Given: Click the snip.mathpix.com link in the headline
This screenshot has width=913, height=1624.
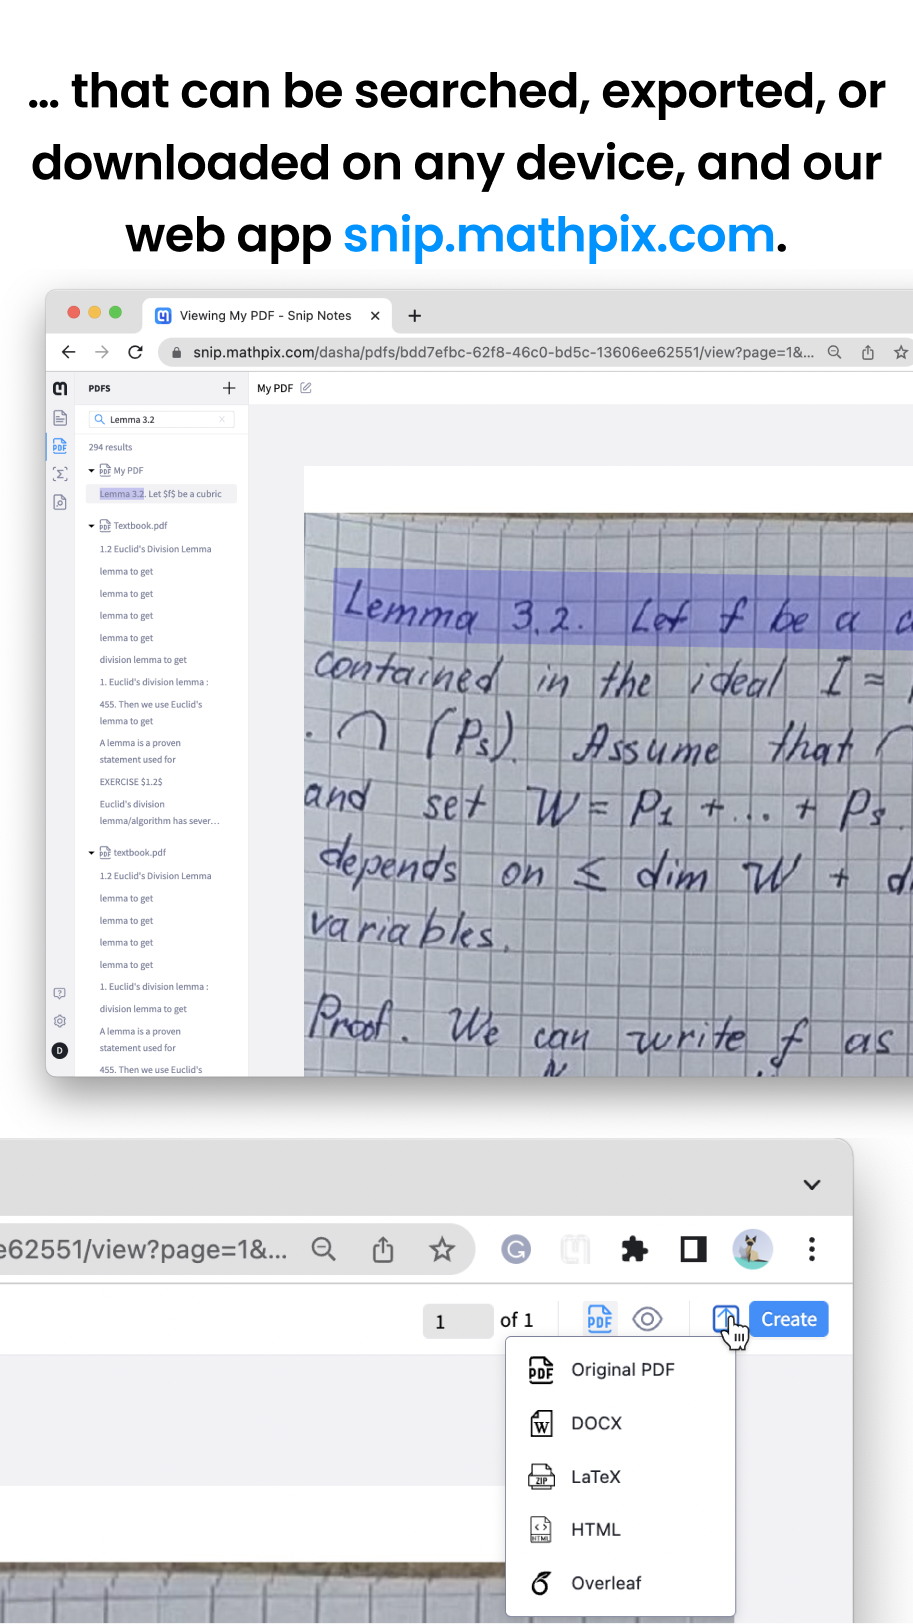Looking at the screenshot, I should pyautogui.click(x=559, y=236).
